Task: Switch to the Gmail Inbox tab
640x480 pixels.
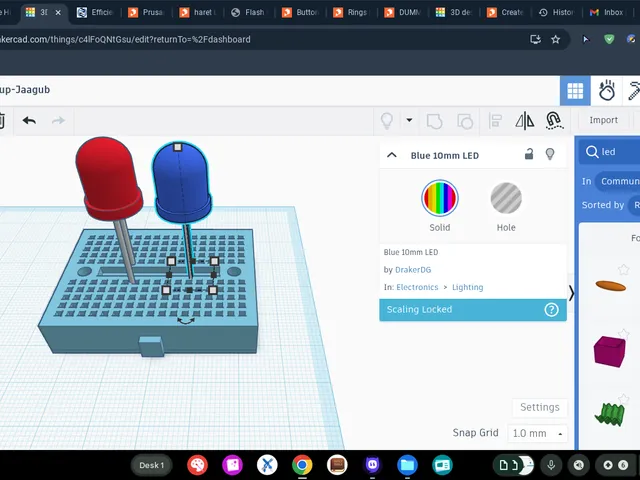Action: [607, 13]
